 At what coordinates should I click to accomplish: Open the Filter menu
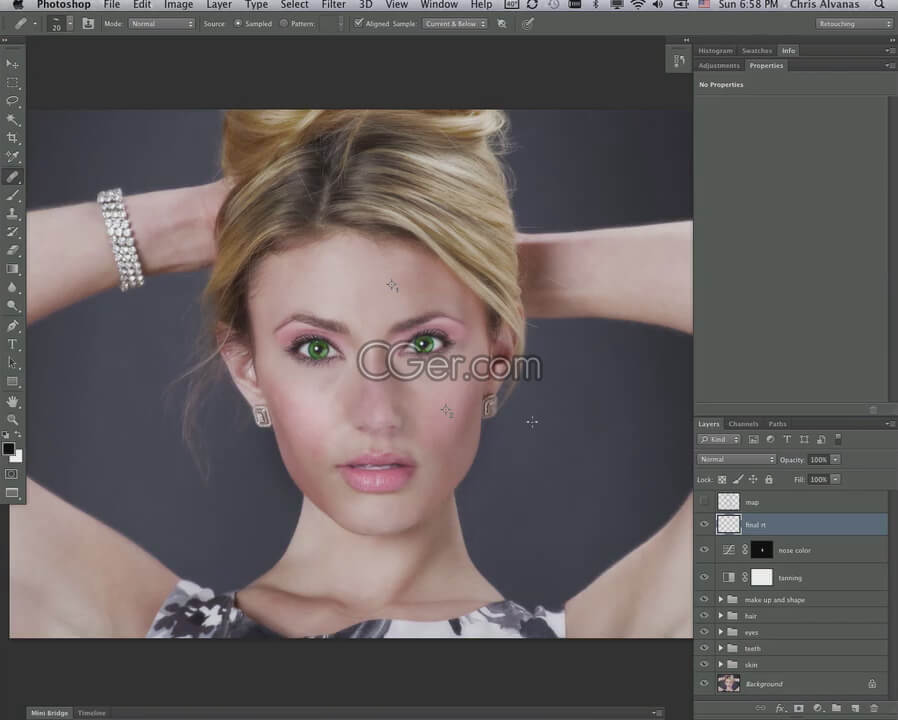tap(333, 5)
